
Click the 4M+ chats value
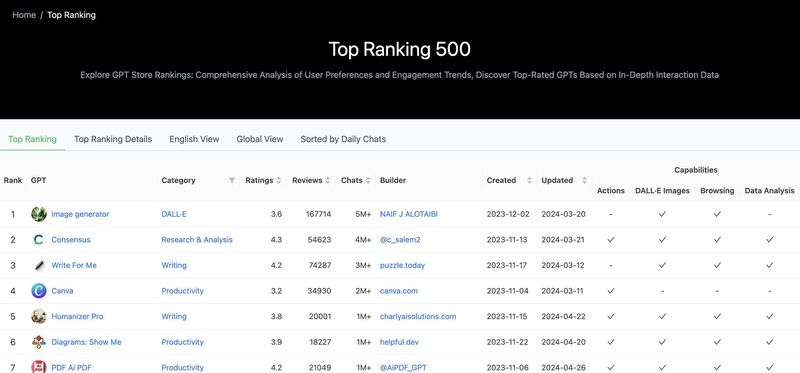coord(363,240)
